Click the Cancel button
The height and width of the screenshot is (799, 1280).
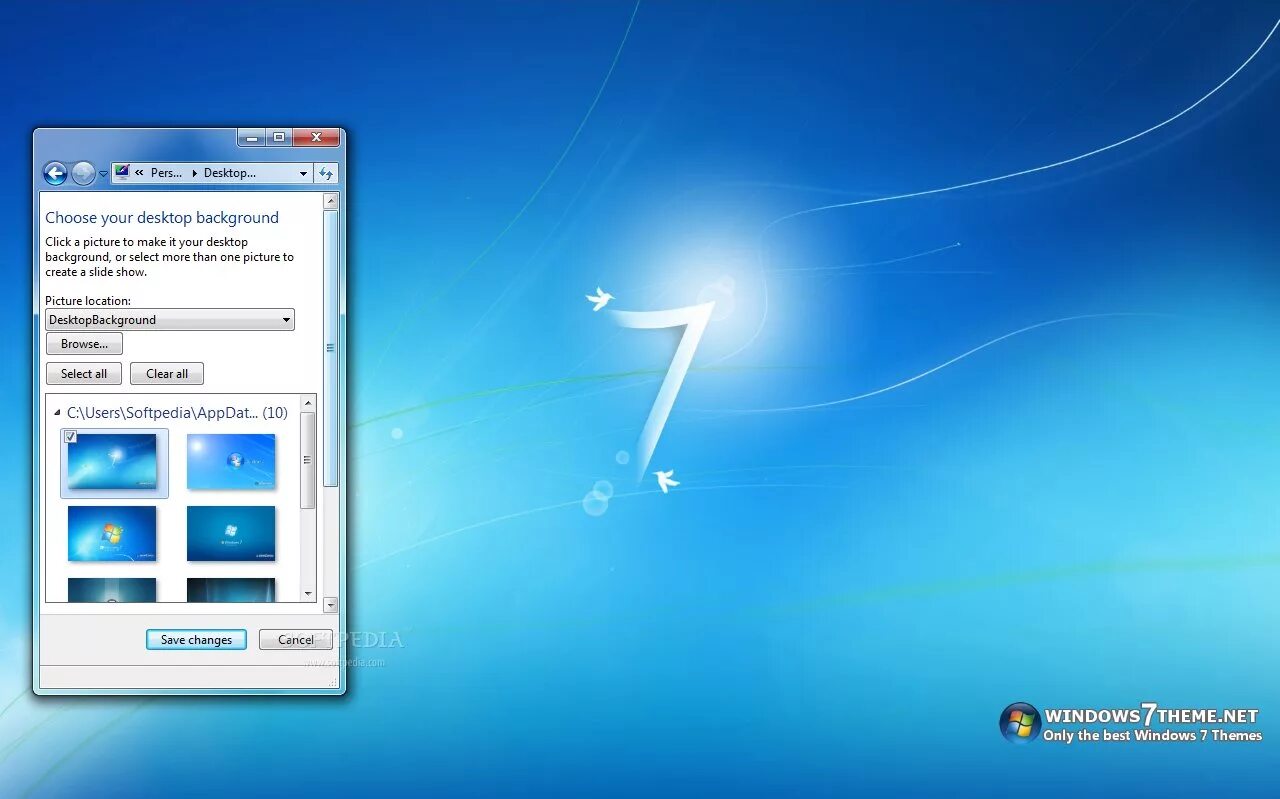point(296,640)
